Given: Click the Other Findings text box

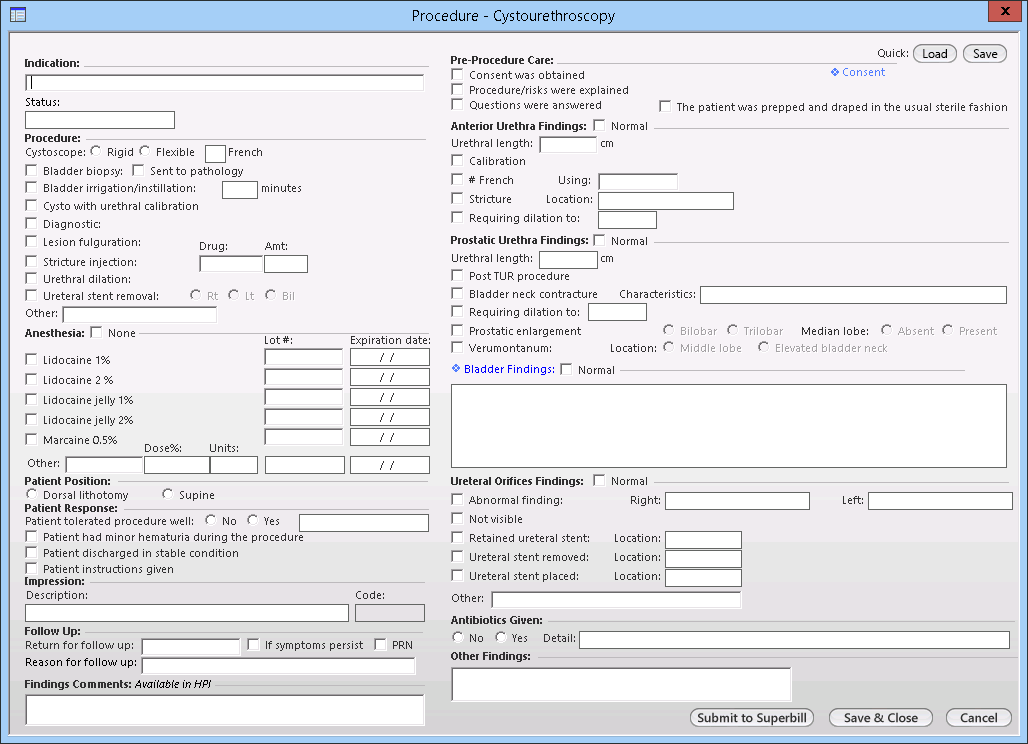Looking at the screenshot, I should coord(622,684).
